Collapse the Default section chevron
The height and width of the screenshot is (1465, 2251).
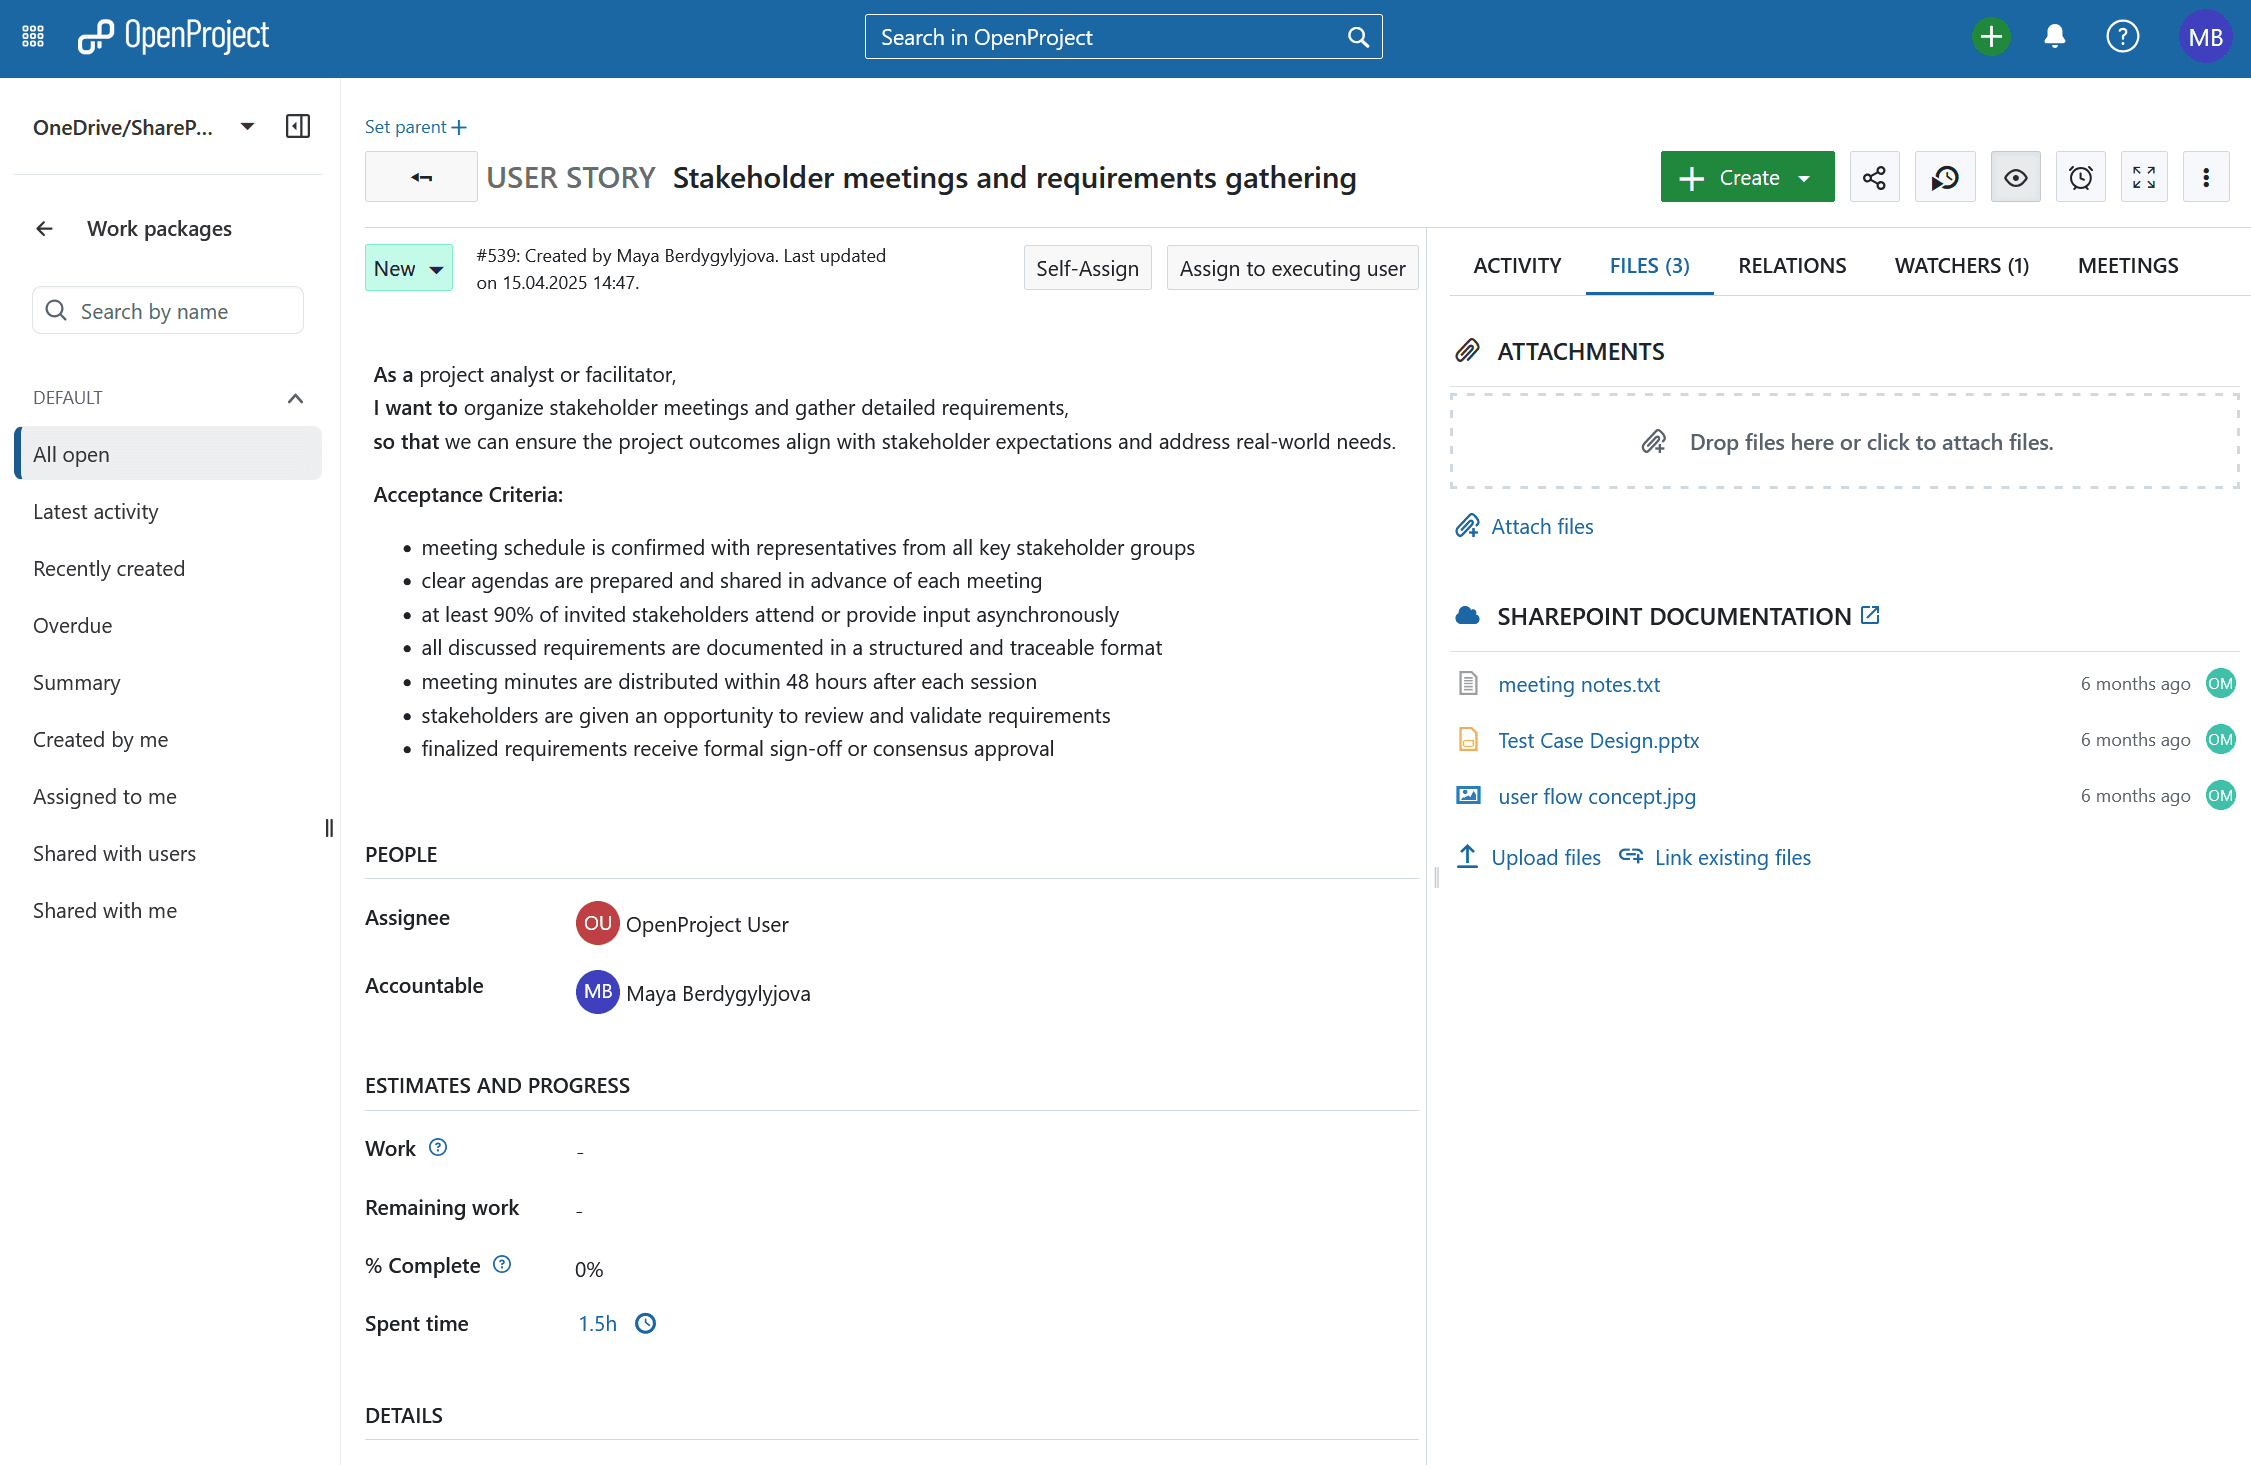coord(295,398)
